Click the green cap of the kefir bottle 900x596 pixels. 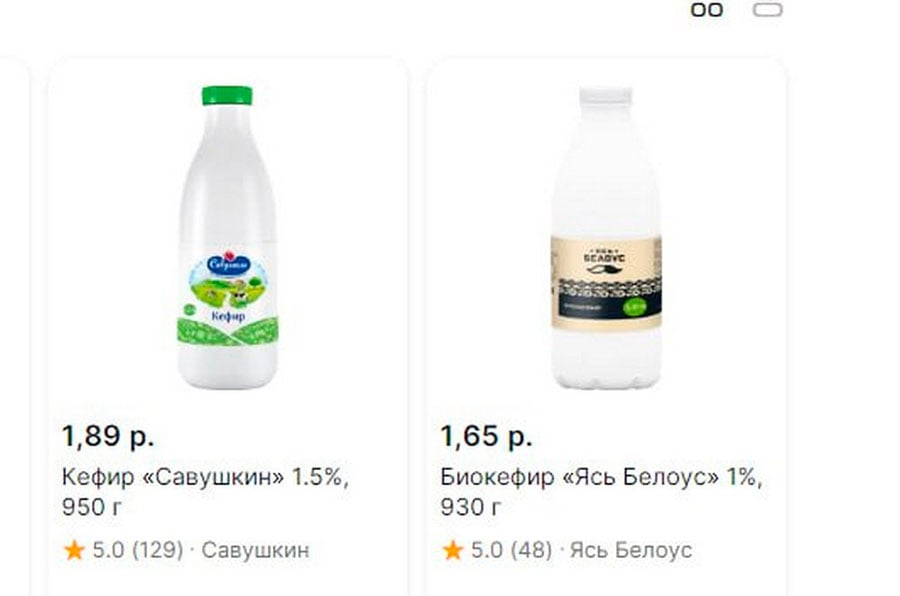click(227, 95)
